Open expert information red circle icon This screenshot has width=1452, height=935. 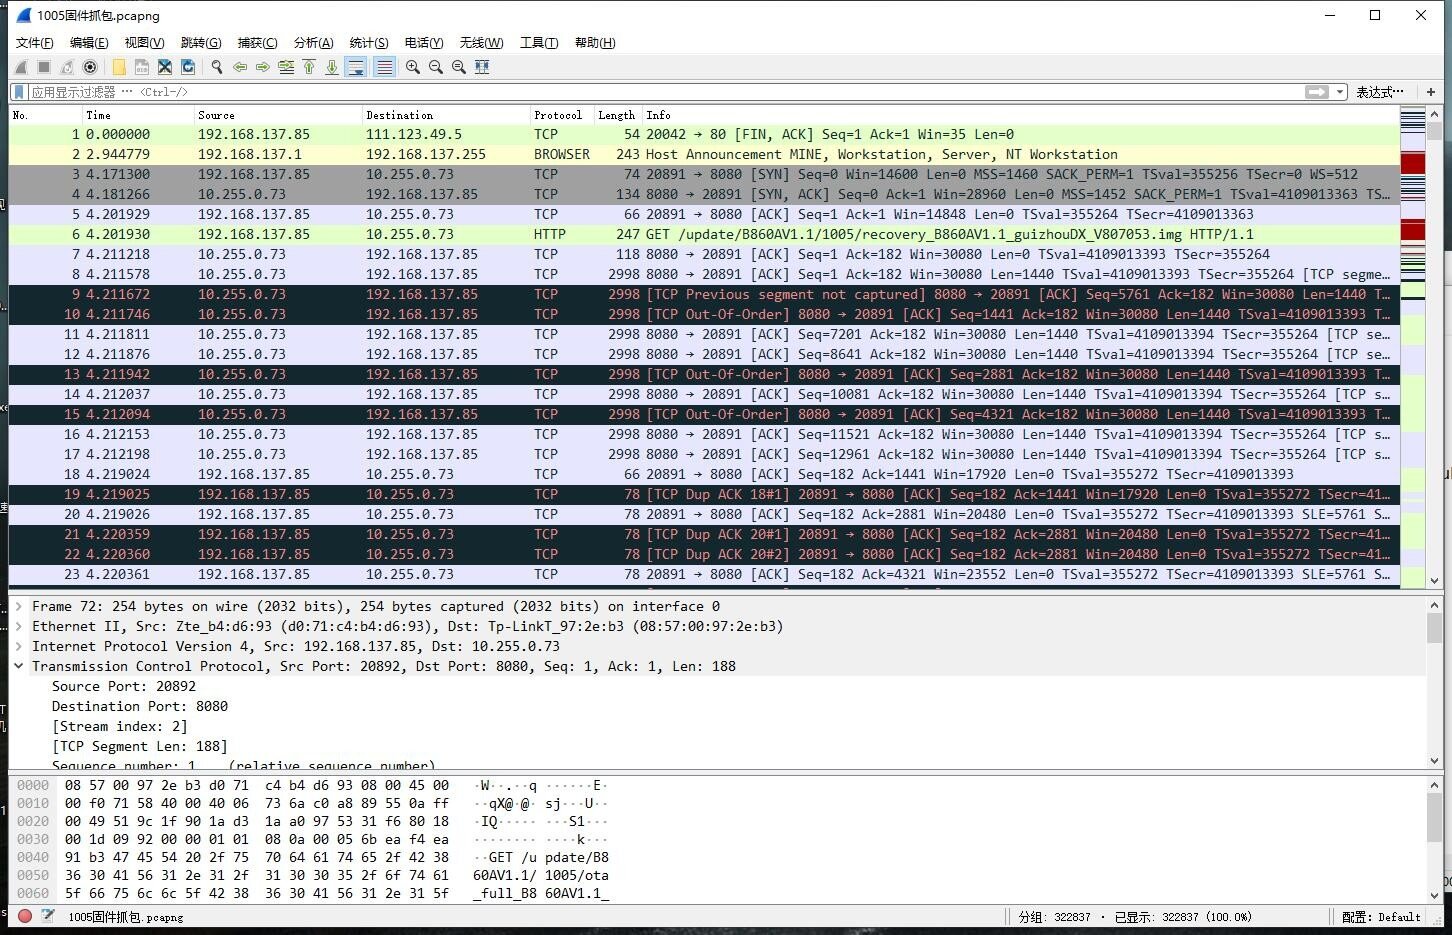pos(25,916)
